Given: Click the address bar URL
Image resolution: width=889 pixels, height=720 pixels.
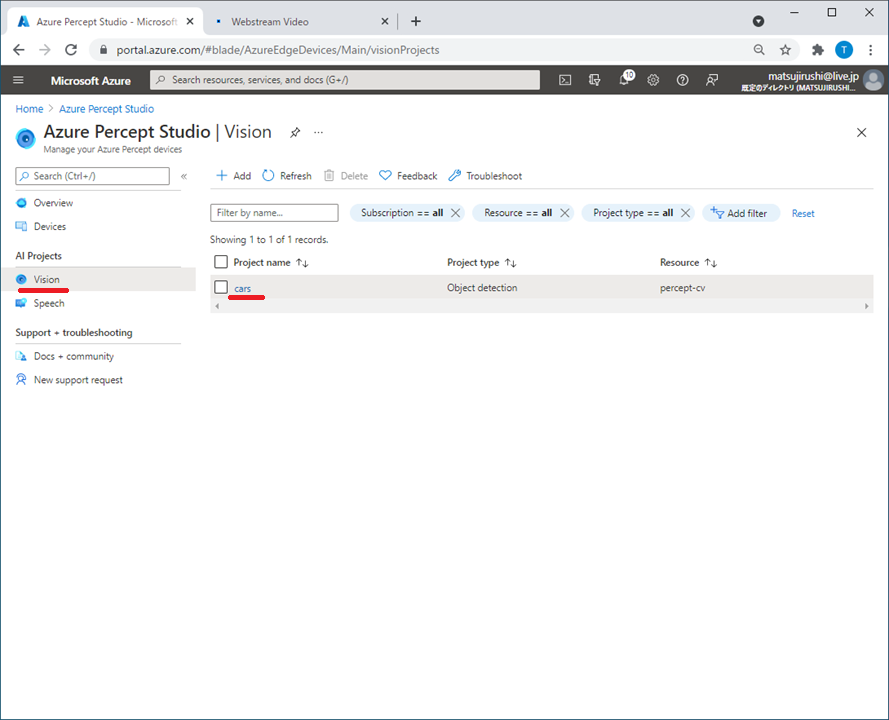Looking at the screenshot, I should click(278, 50).
